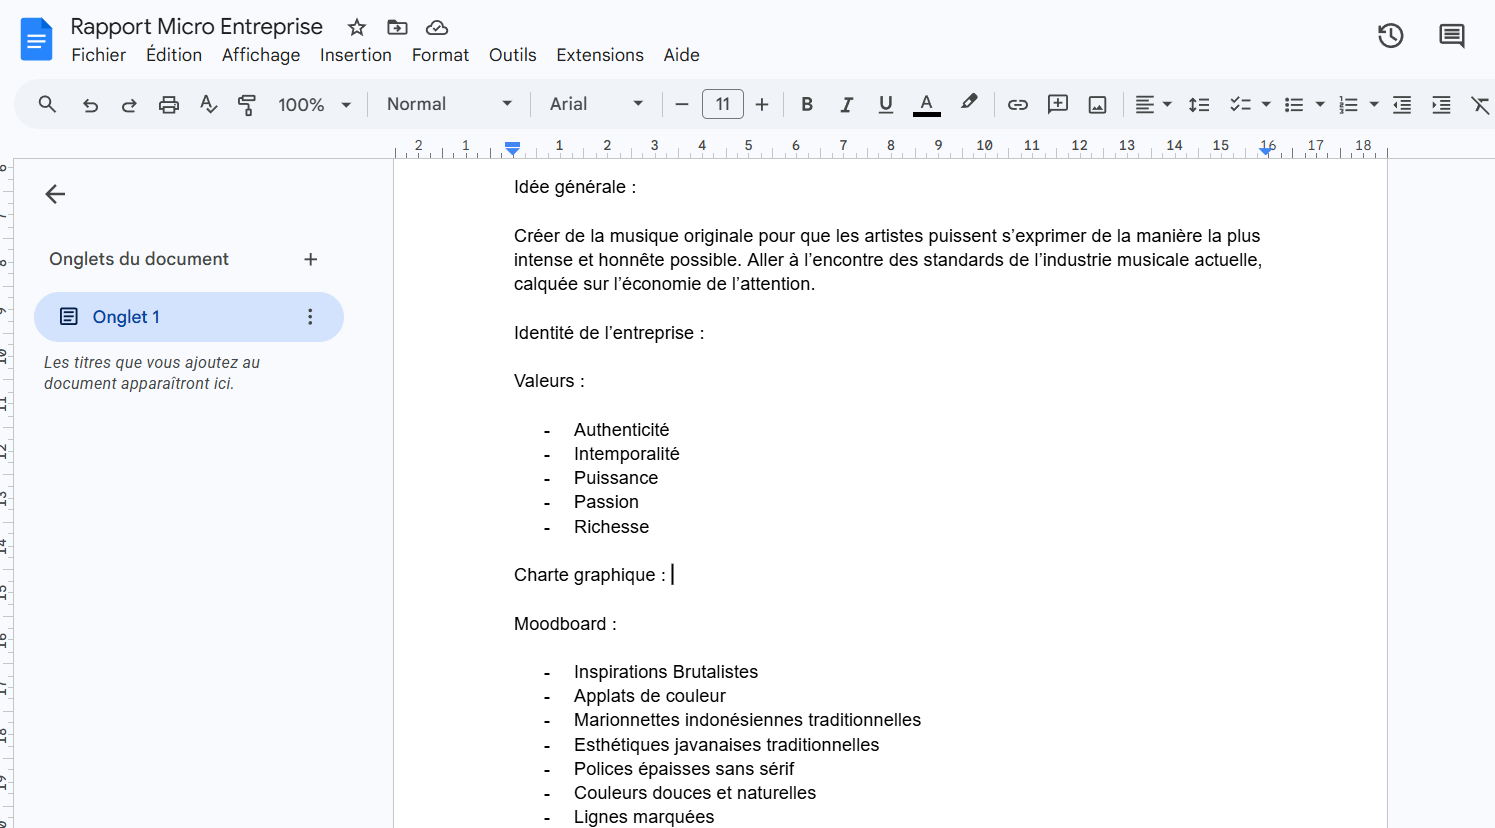This screenshot has height=828, width=1495.
Task: Open the Normal paragraph style dropdown
Action: pos(449,104)
